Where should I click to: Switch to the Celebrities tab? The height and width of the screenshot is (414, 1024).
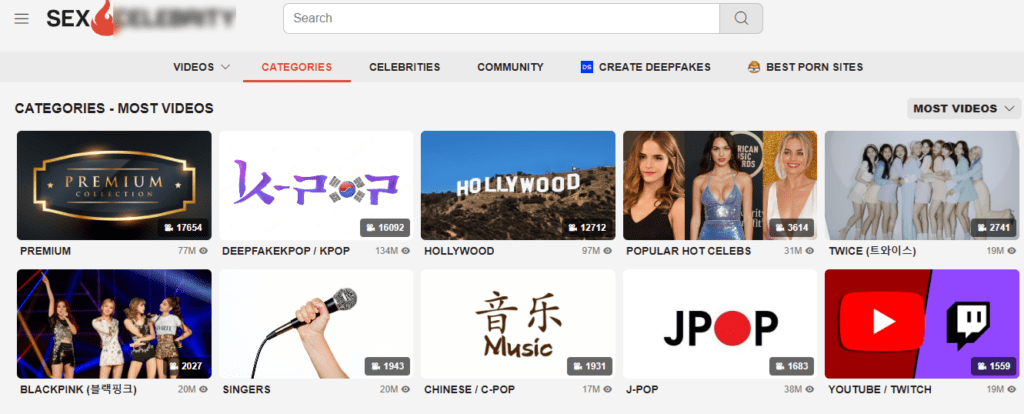tap(404, 67)
